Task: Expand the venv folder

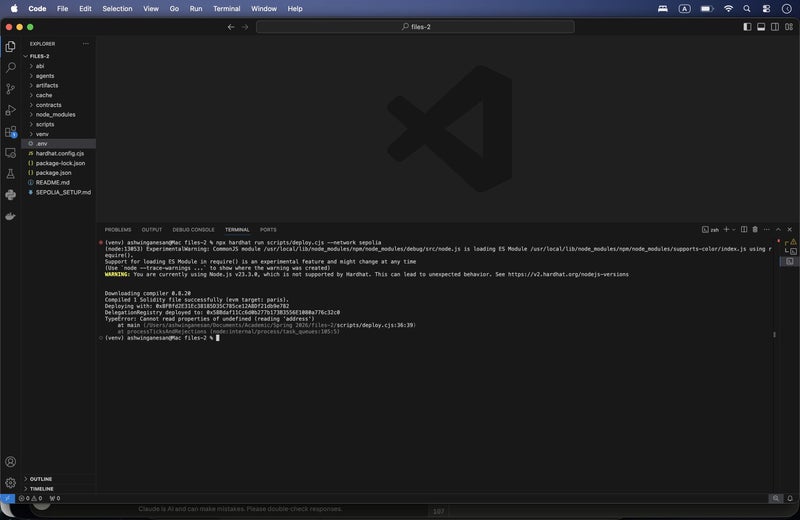Action: click(x=58, y=134)
